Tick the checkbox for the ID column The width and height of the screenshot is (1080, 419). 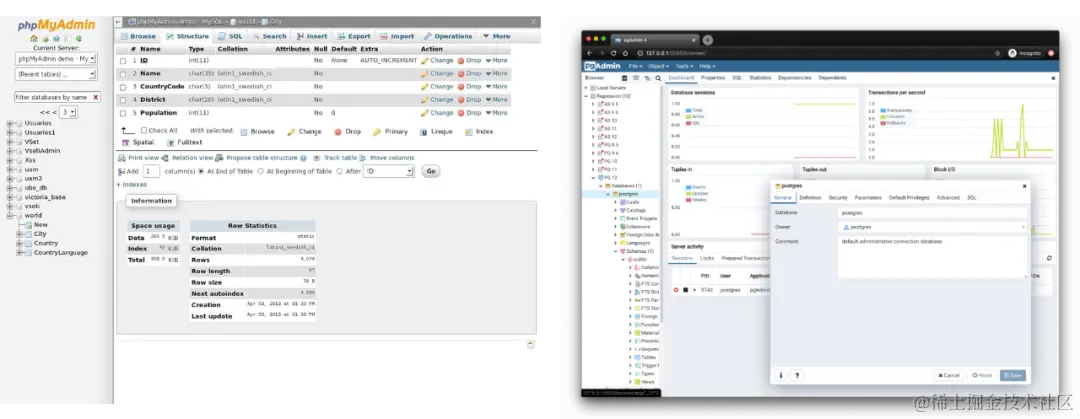(123, 61)
